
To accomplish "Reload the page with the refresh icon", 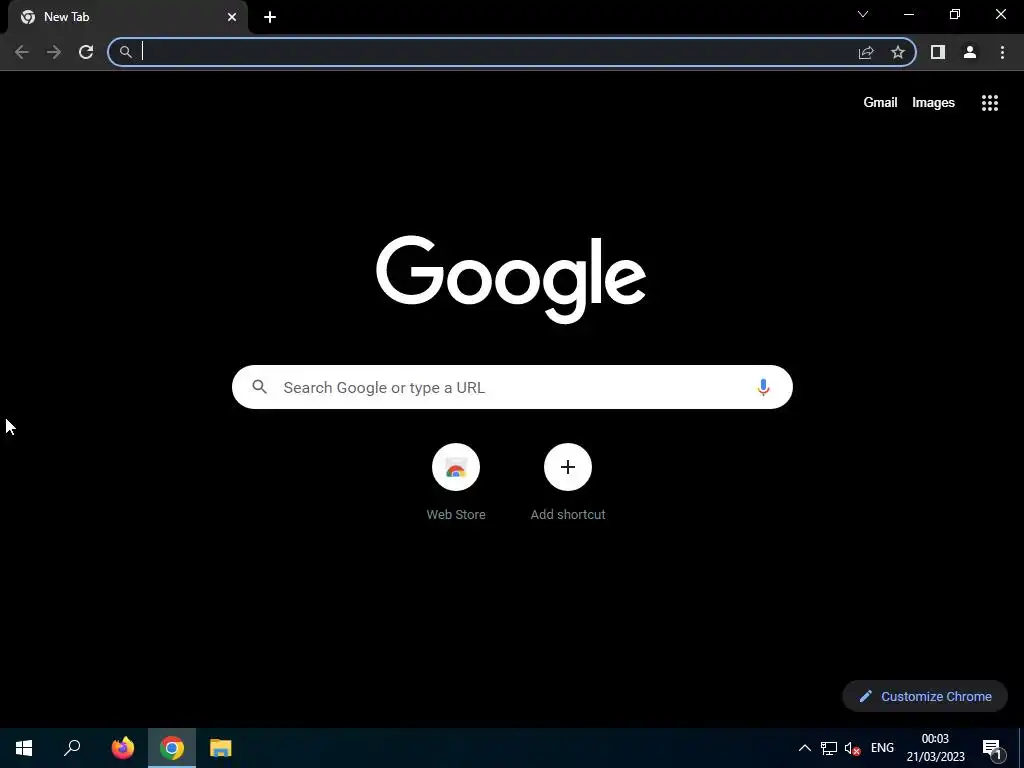I will (x=86, y=52).
